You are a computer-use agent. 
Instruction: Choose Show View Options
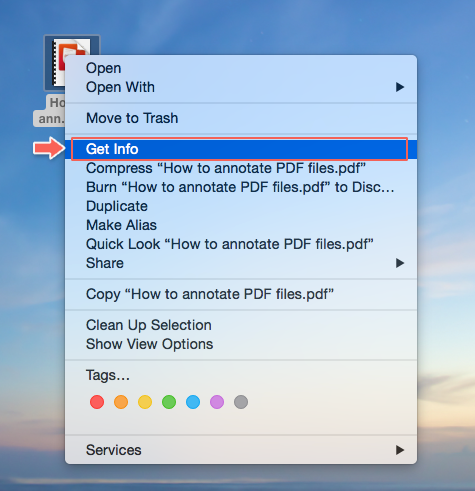click(241, 344)
